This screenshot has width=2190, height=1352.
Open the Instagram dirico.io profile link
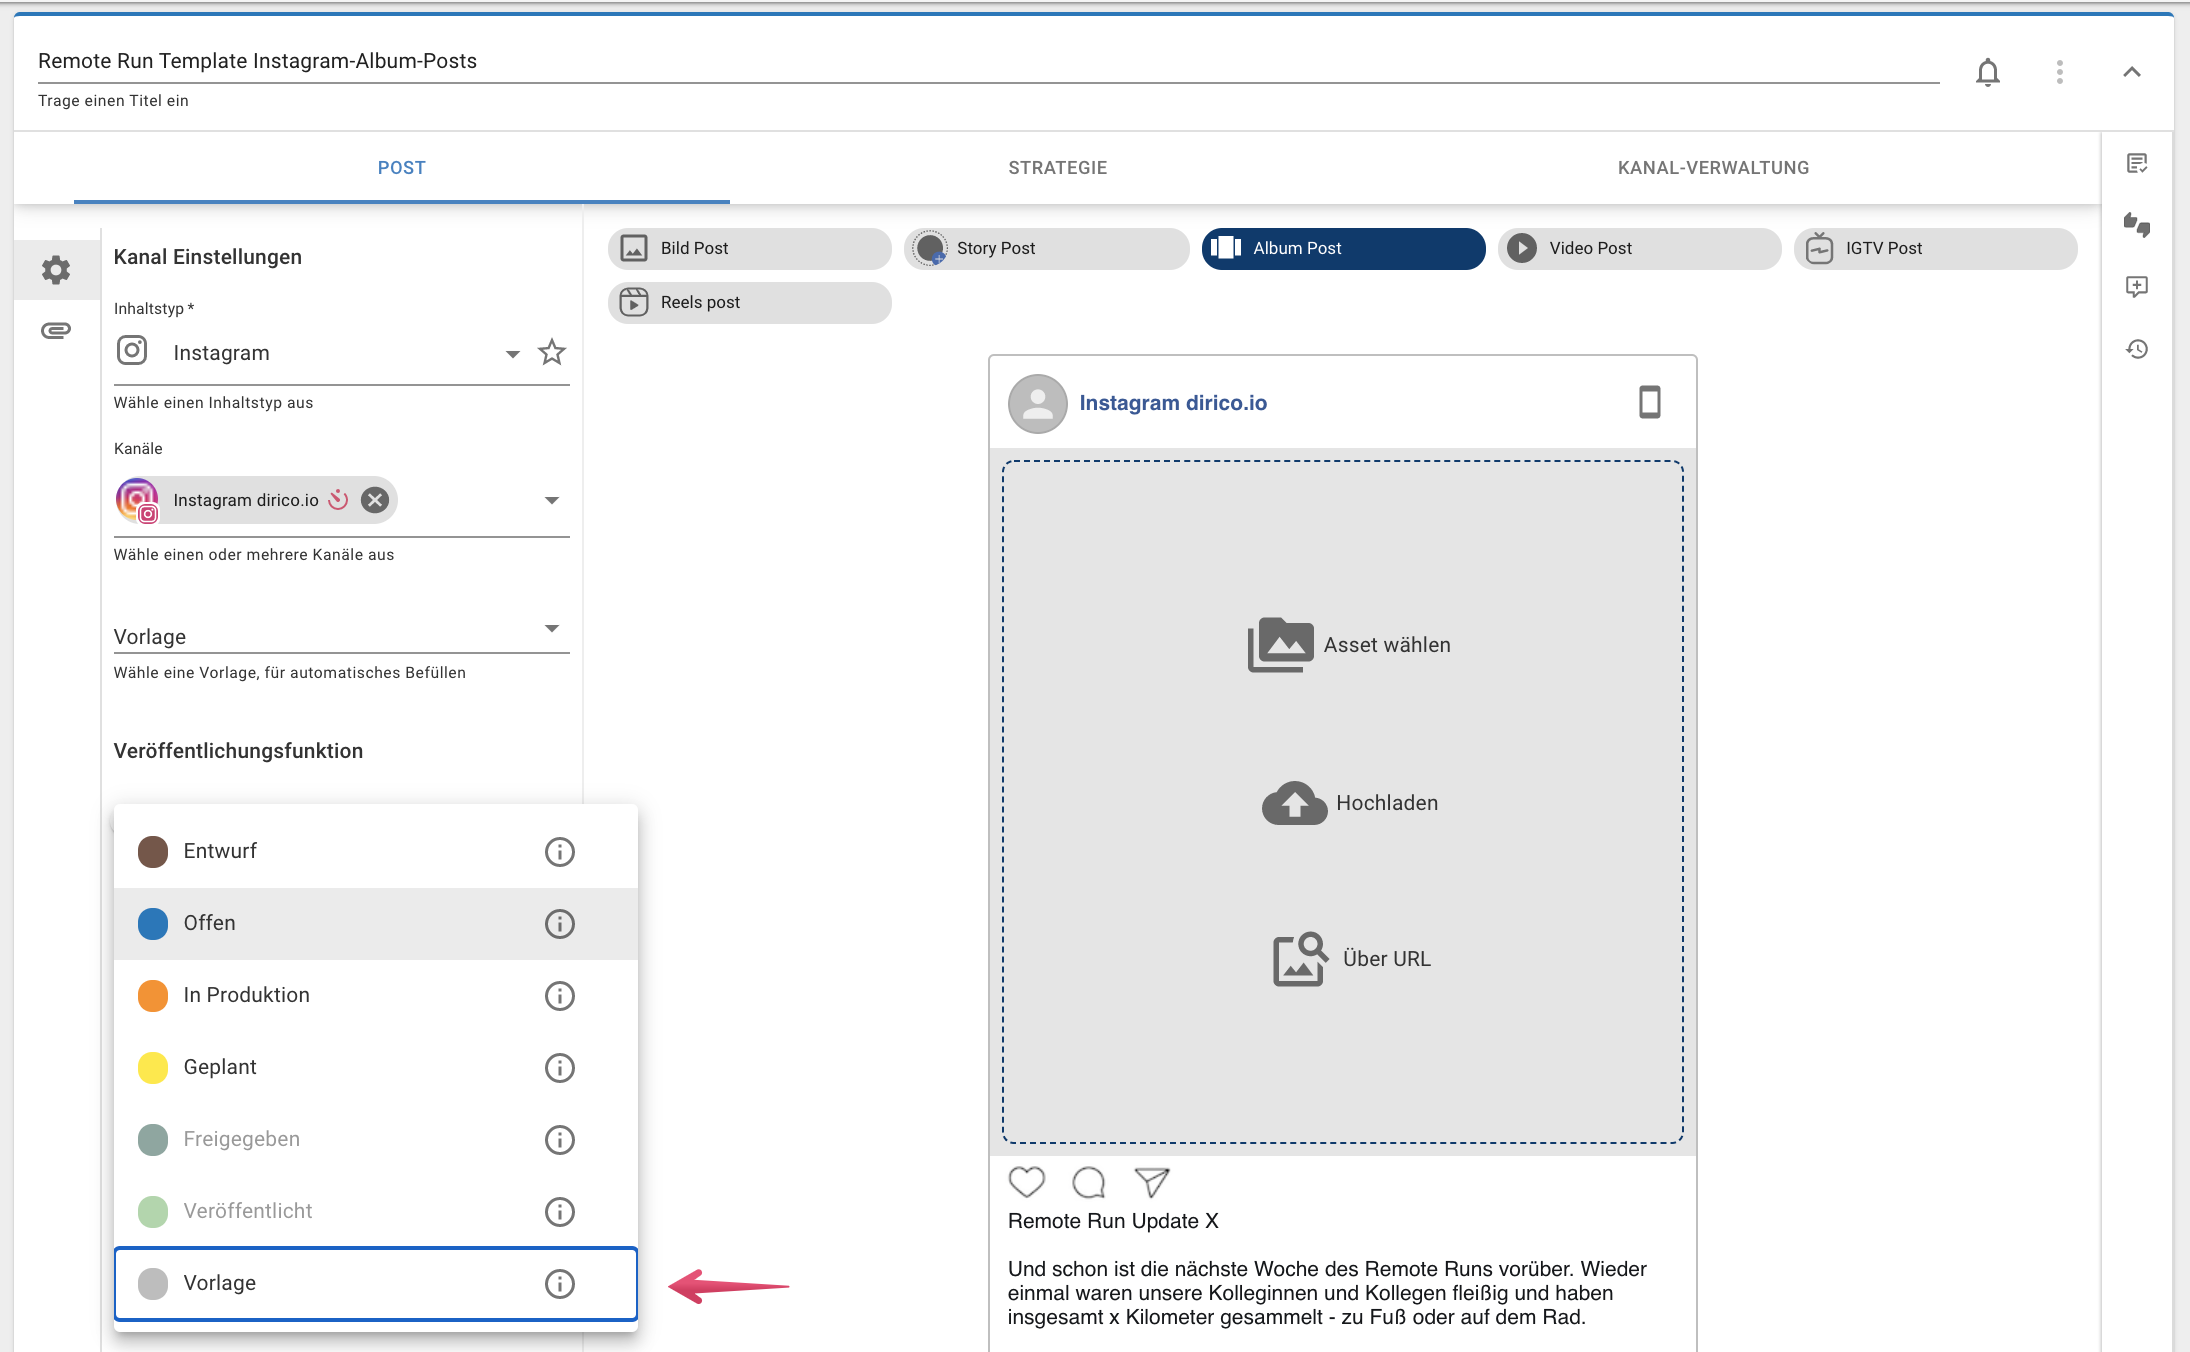(x=1173, y=403)
